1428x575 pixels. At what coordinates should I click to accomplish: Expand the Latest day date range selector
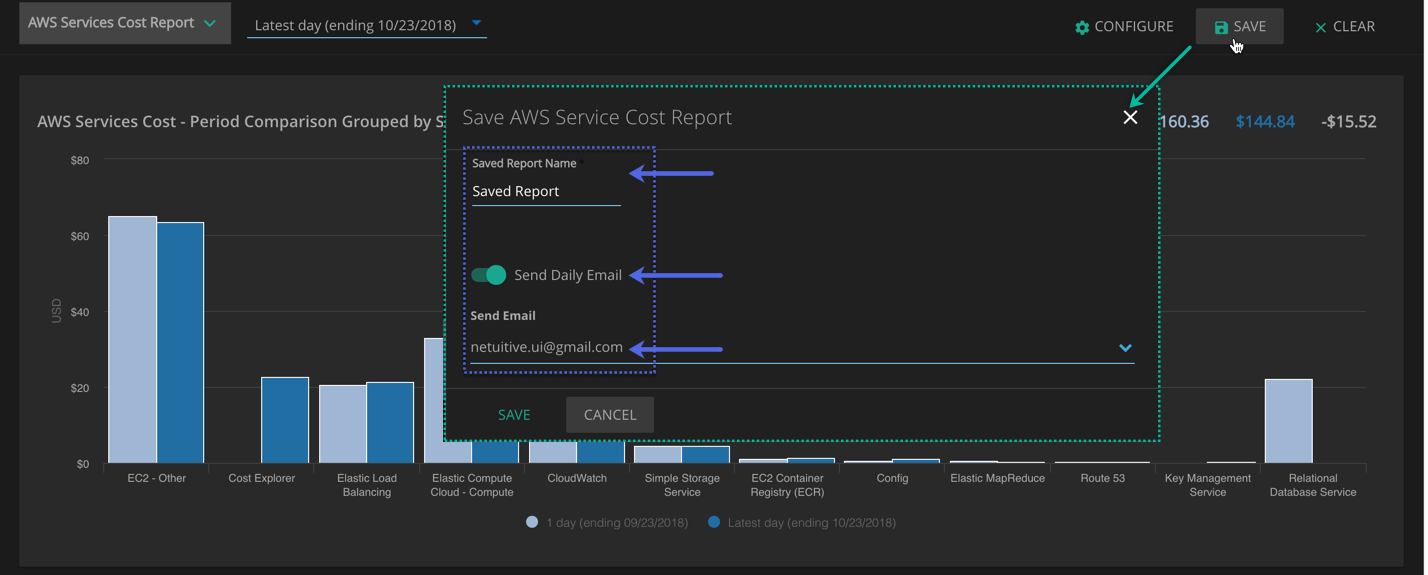coord(367,25)
